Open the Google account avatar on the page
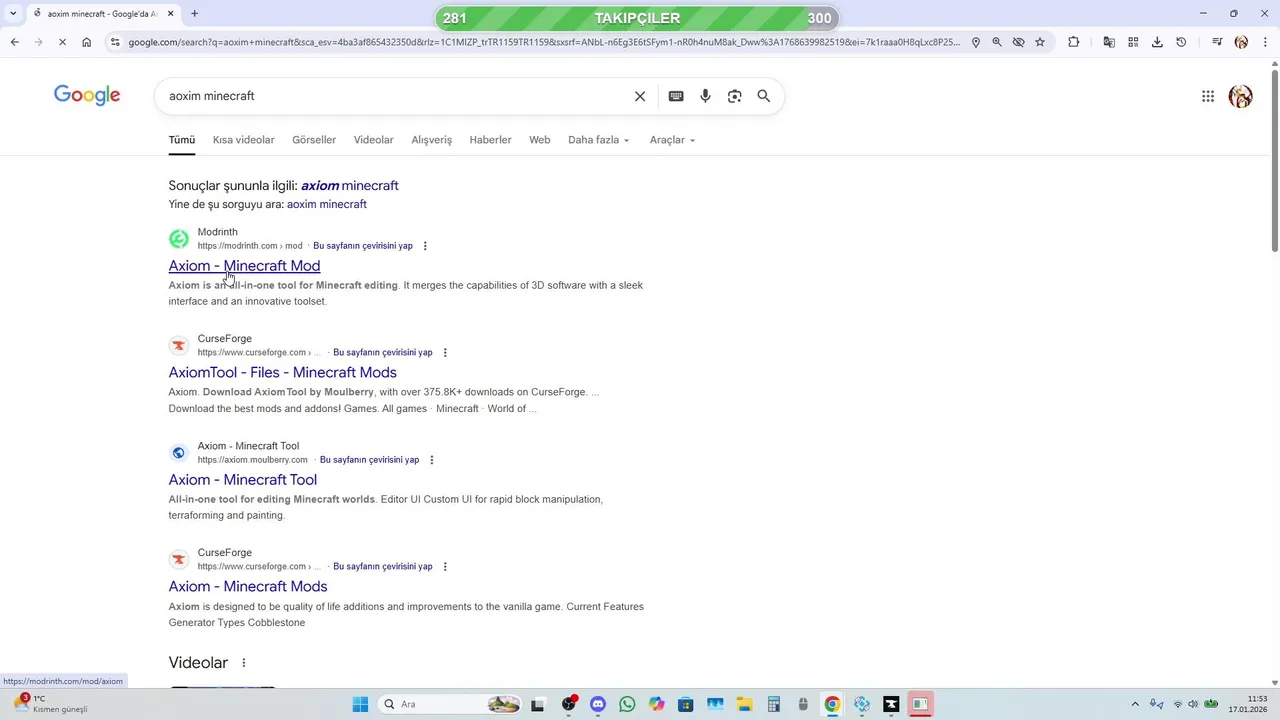 (1241, 96)
